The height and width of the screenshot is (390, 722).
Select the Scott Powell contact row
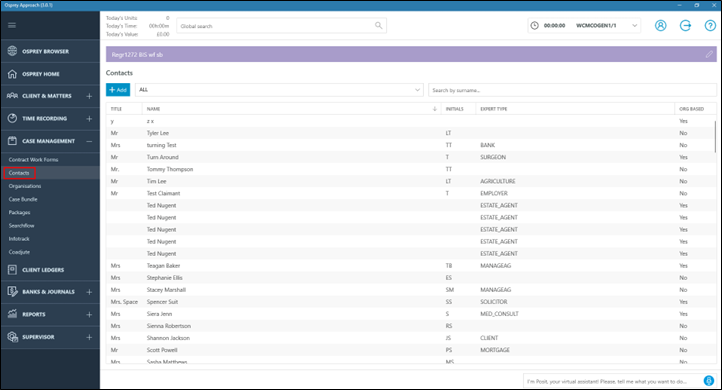[411, 350]
